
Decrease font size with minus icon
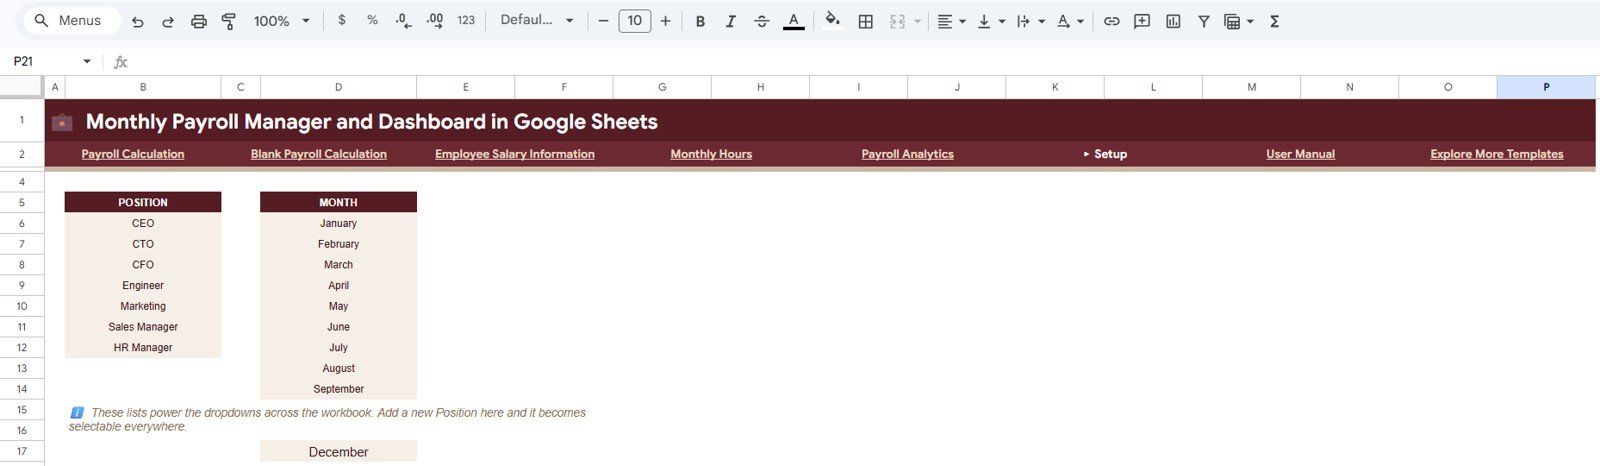(x=603, y=20)
